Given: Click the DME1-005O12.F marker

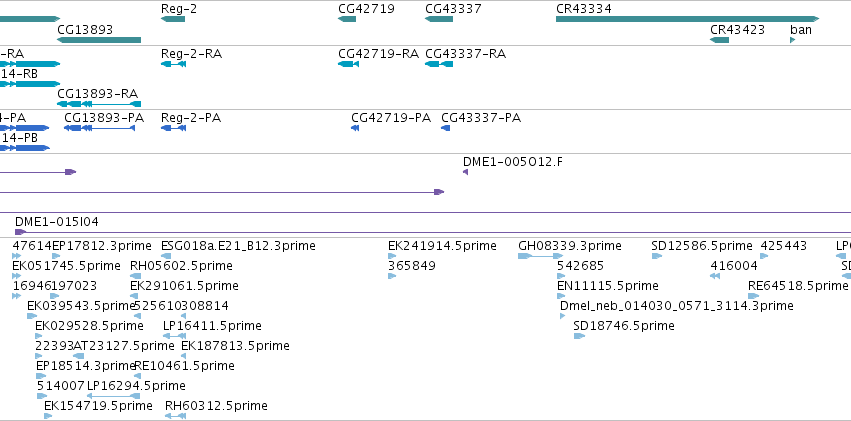Looking at the screenshot, I should coord(466,172).
